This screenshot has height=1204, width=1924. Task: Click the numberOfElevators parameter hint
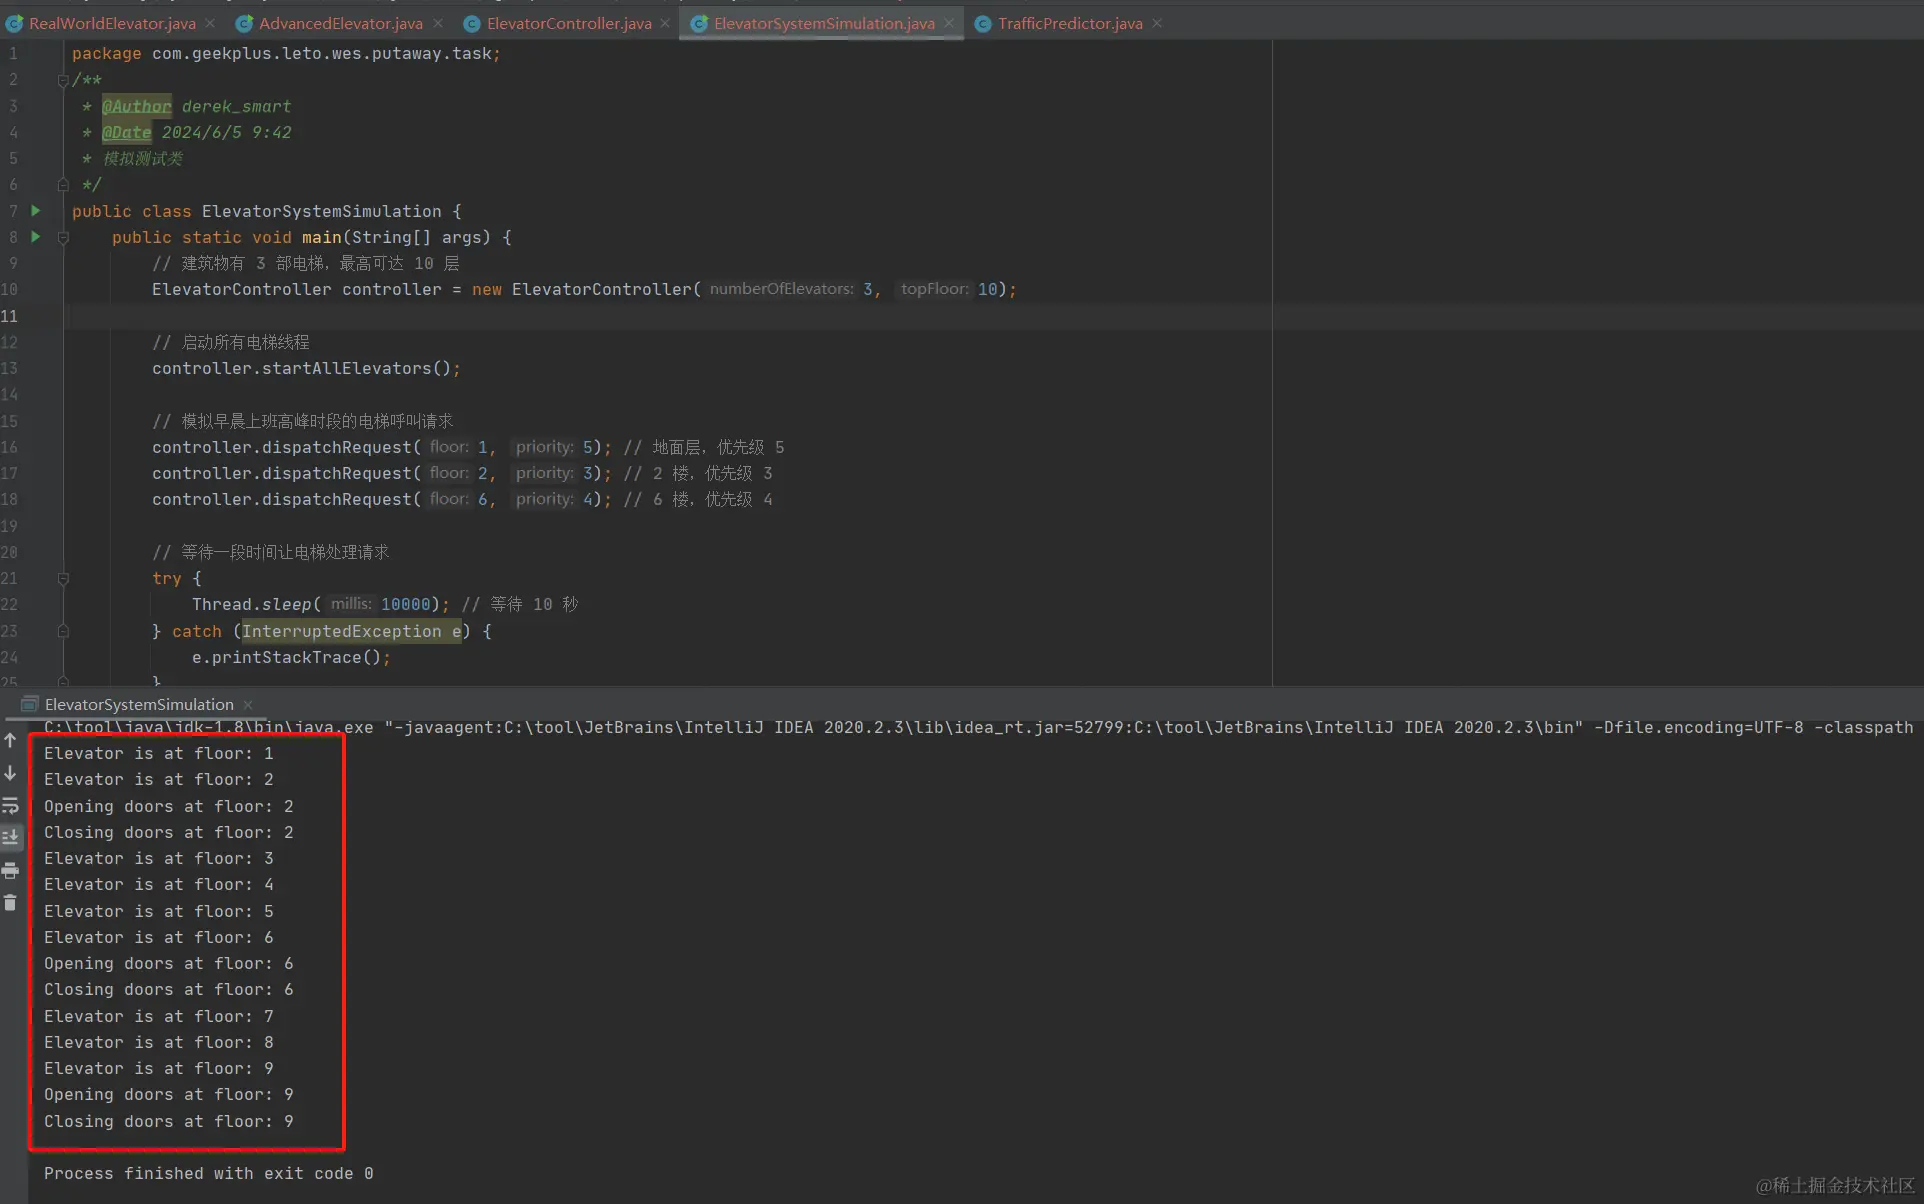[x=782, y=289]
